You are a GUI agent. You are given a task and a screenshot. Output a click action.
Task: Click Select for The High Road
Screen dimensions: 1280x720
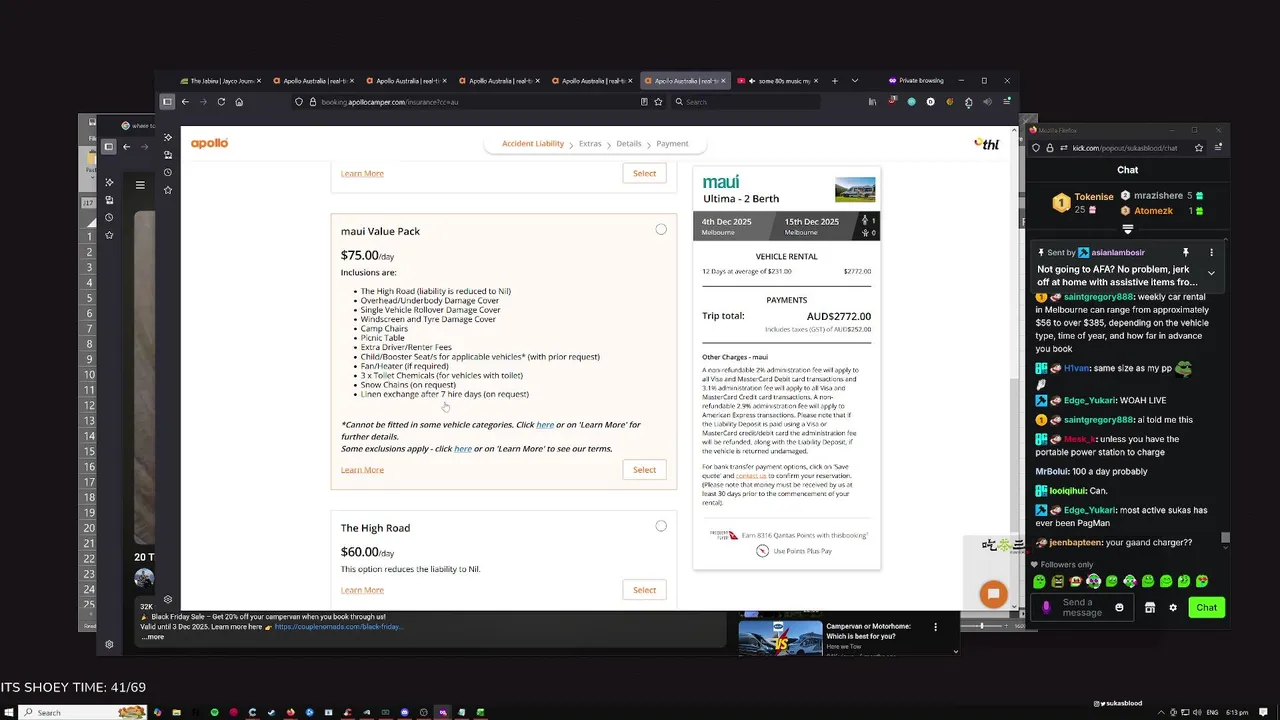pyautogui.click(x=644, y=590)
